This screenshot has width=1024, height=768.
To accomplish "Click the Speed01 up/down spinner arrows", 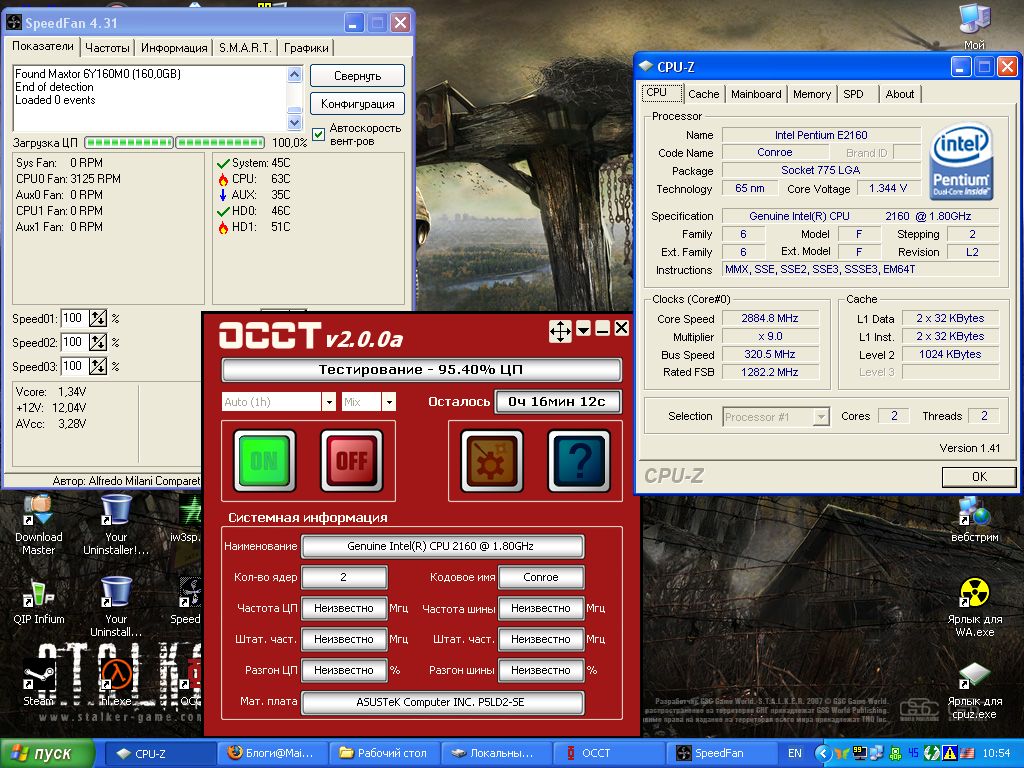I will point(98,318).
